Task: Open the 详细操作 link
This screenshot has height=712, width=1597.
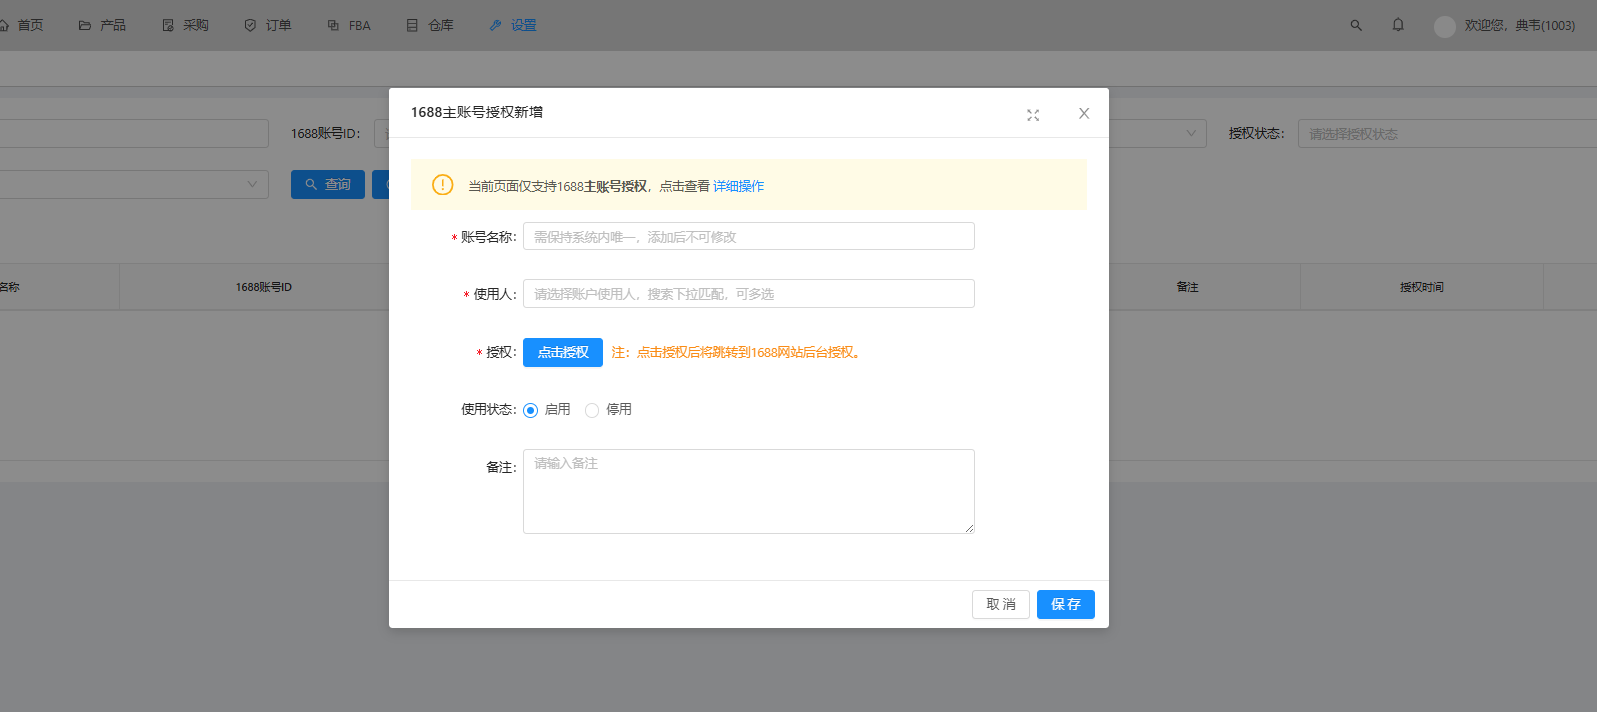Action: coord(738,186)
